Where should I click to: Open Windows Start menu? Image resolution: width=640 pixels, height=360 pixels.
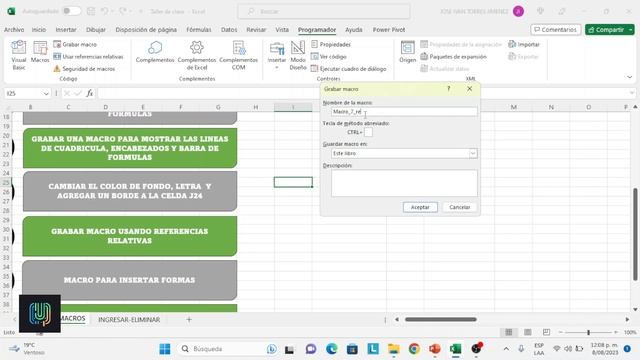pos(165,349)
